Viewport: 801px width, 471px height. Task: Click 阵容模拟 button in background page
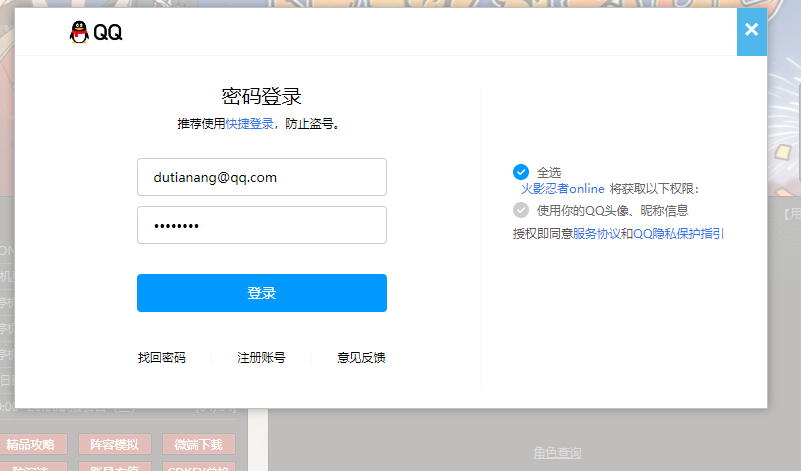115,444
